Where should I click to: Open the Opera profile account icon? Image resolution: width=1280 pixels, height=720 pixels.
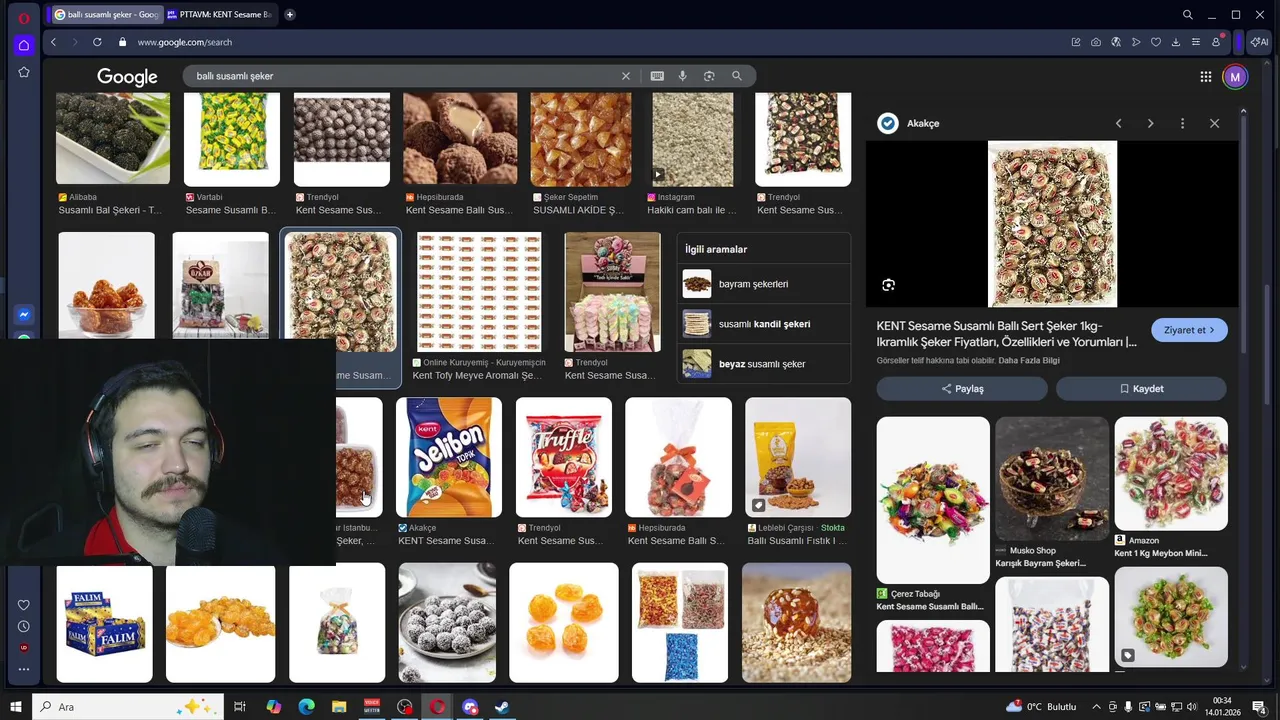[x=1216, y=42]
